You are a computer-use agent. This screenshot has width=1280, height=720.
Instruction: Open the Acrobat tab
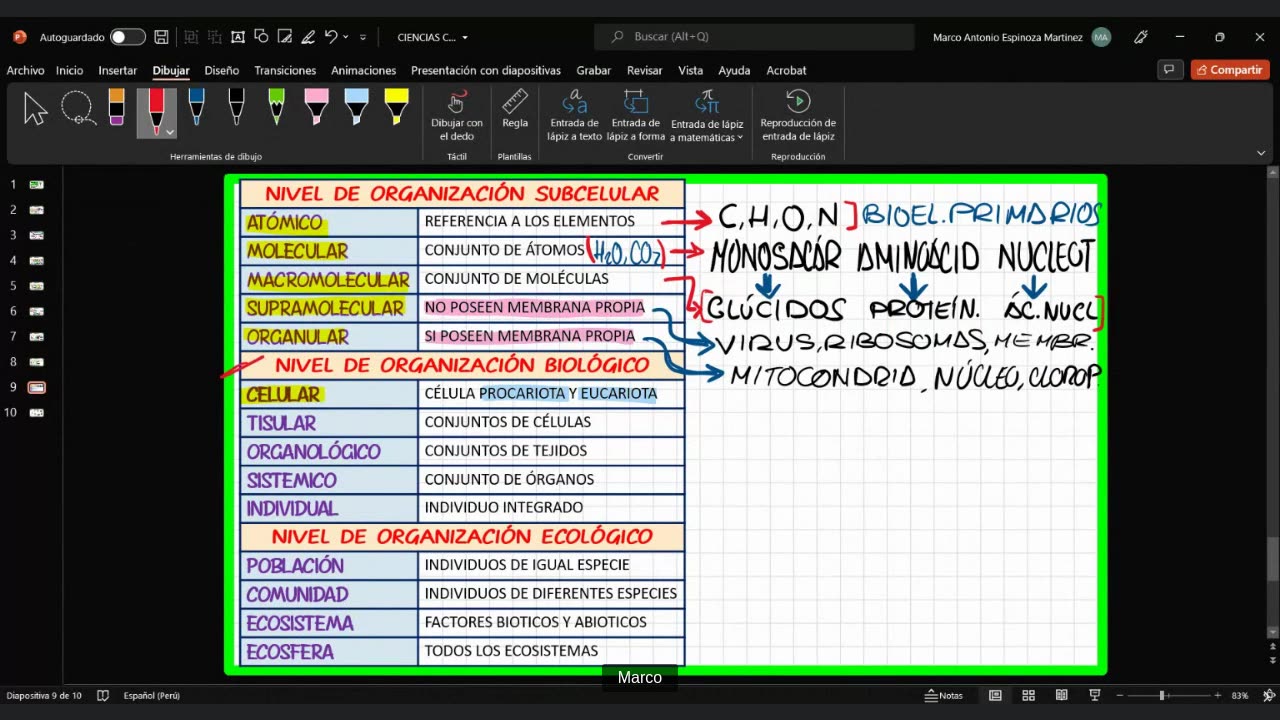point(787,70)
